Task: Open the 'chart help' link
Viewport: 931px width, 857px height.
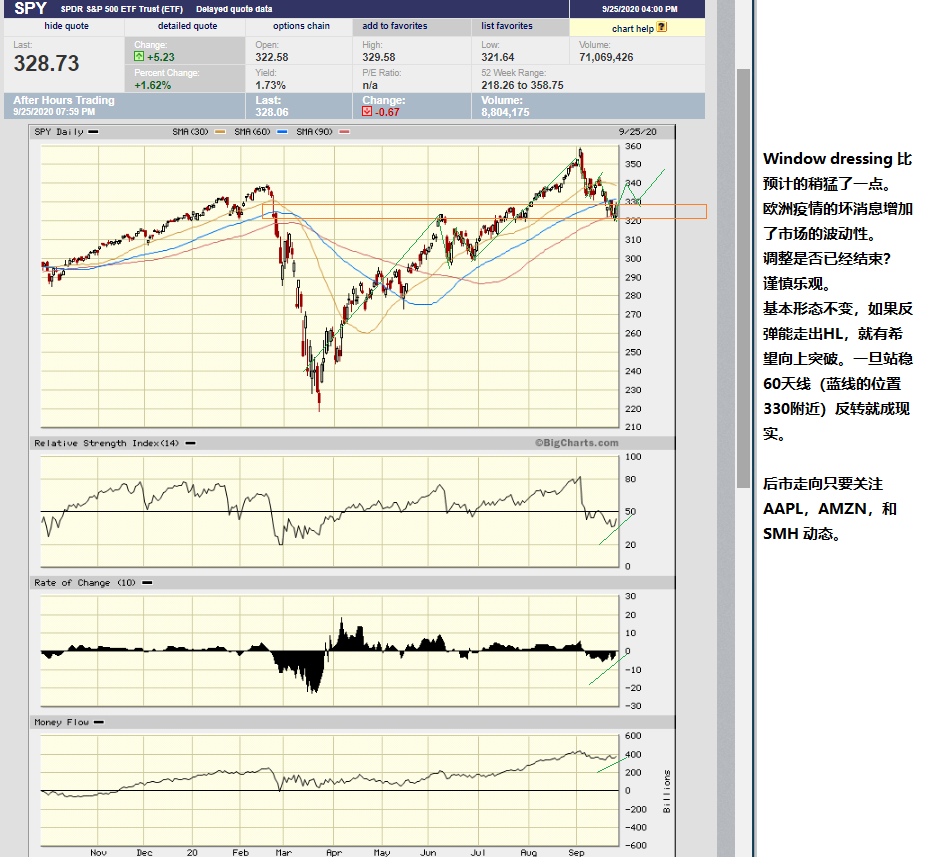Action: (632, 29)
